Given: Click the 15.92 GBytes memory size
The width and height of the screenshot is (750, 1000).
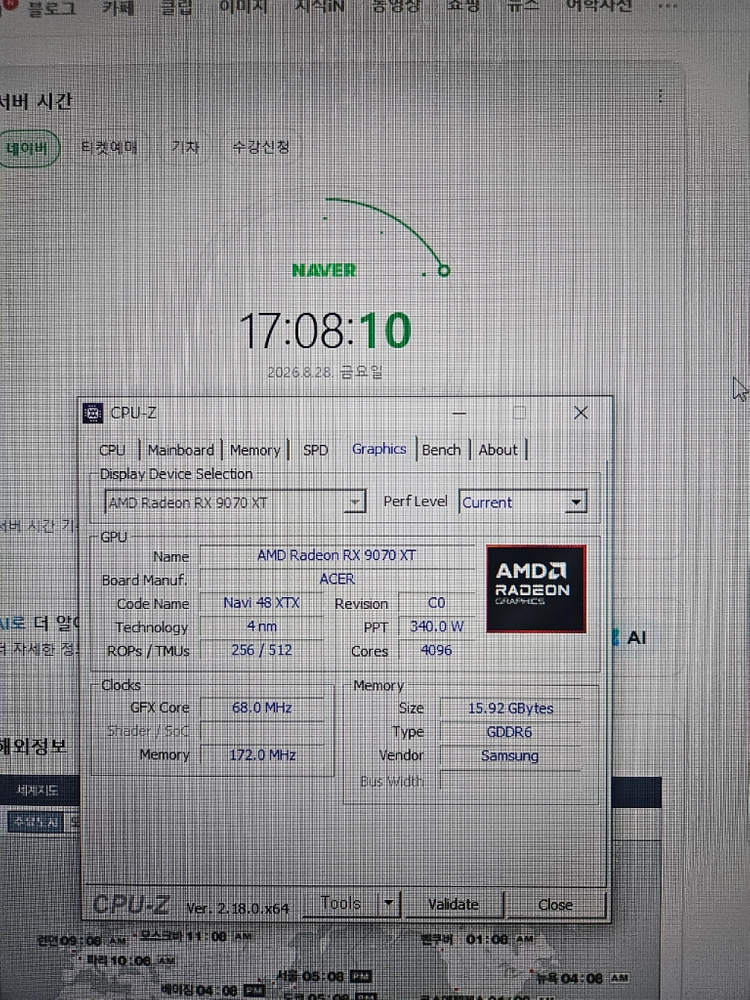Looking at the screenshot, I should (x=510, y=709).
